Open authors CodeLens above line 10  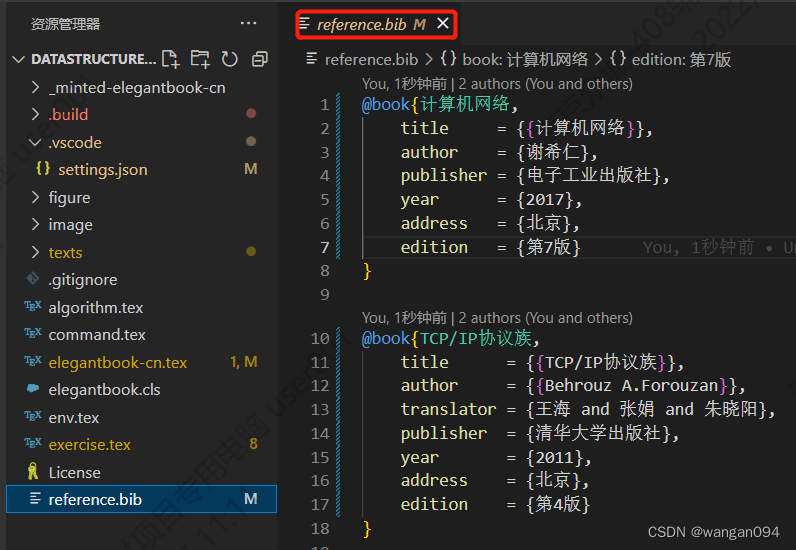497,318
